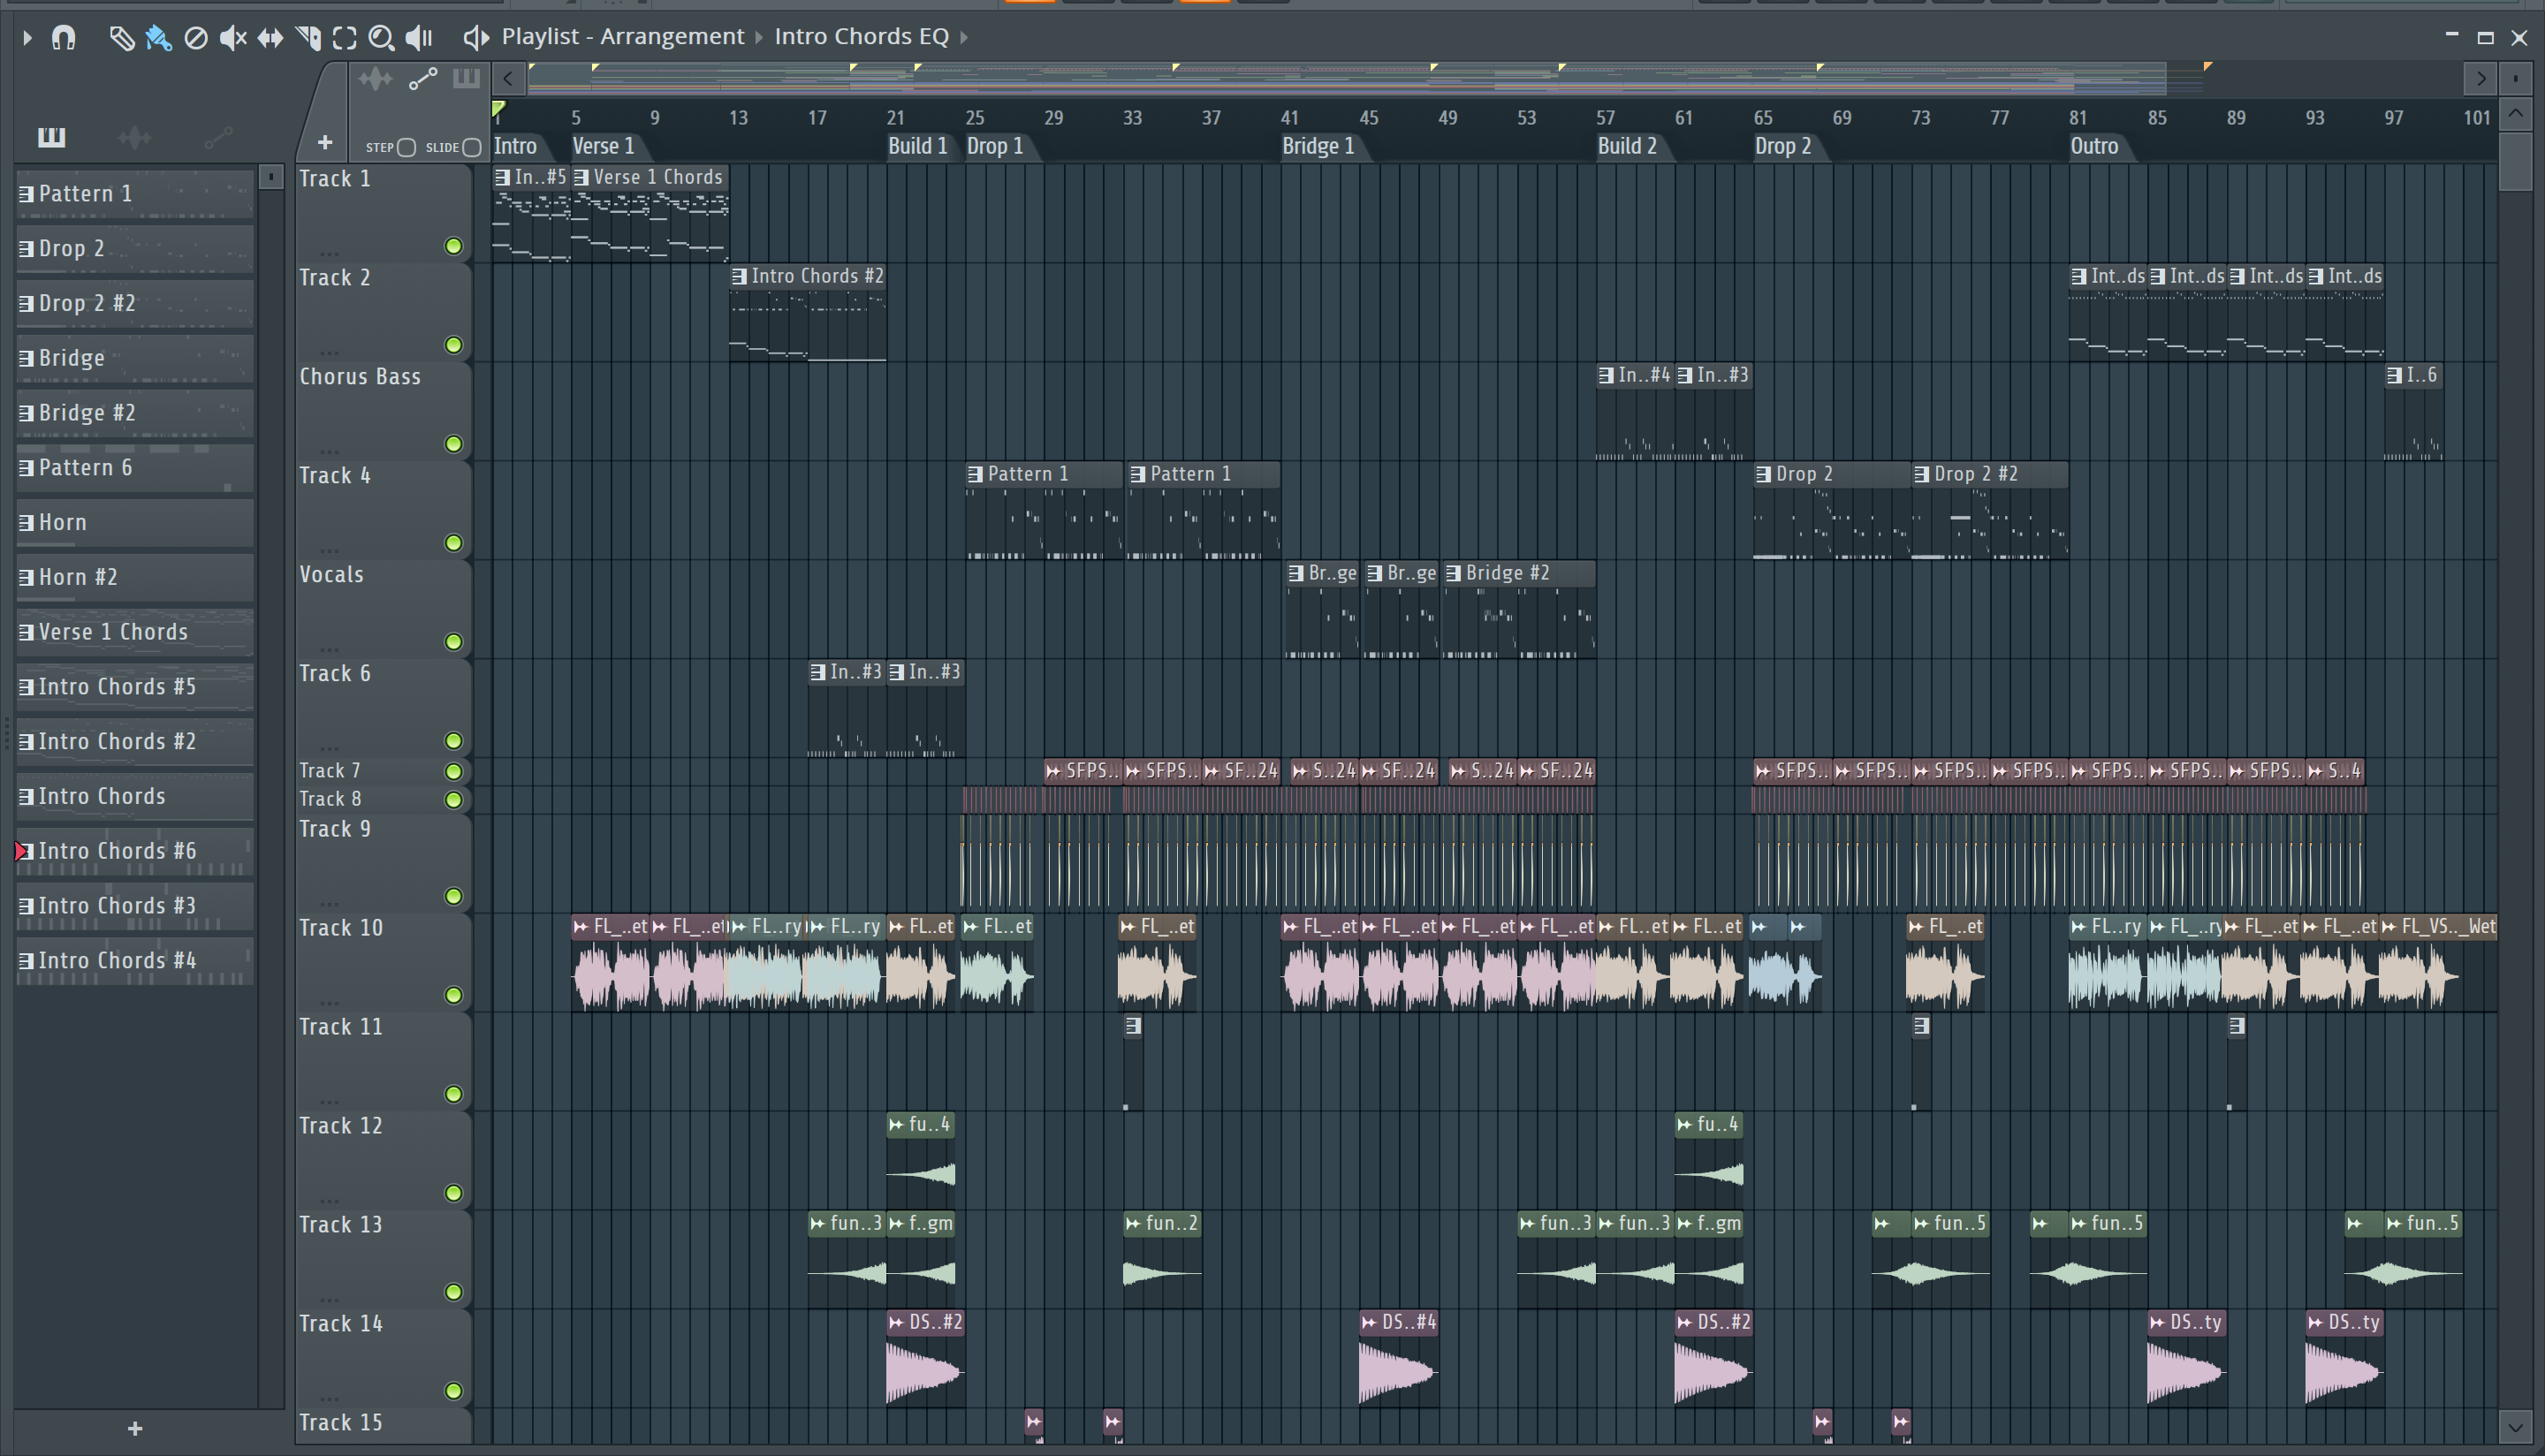Select Horn #2 pattern in picker
This screenshot has width=2545, height=1456.
tap(134, 578)
